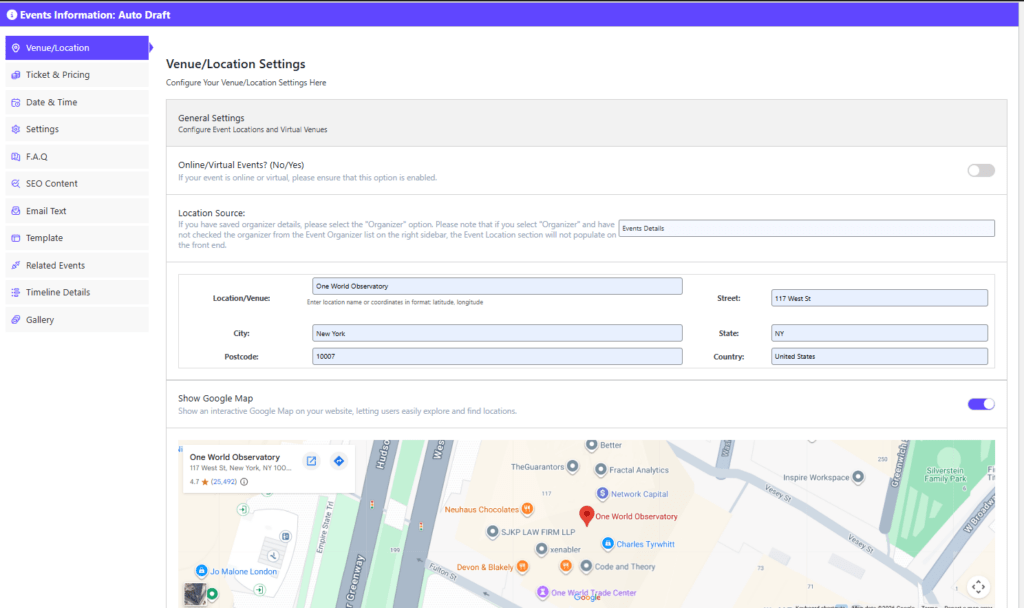Click the One World Trade Center purple marker

pyautogui.click(x=542, y=592)
